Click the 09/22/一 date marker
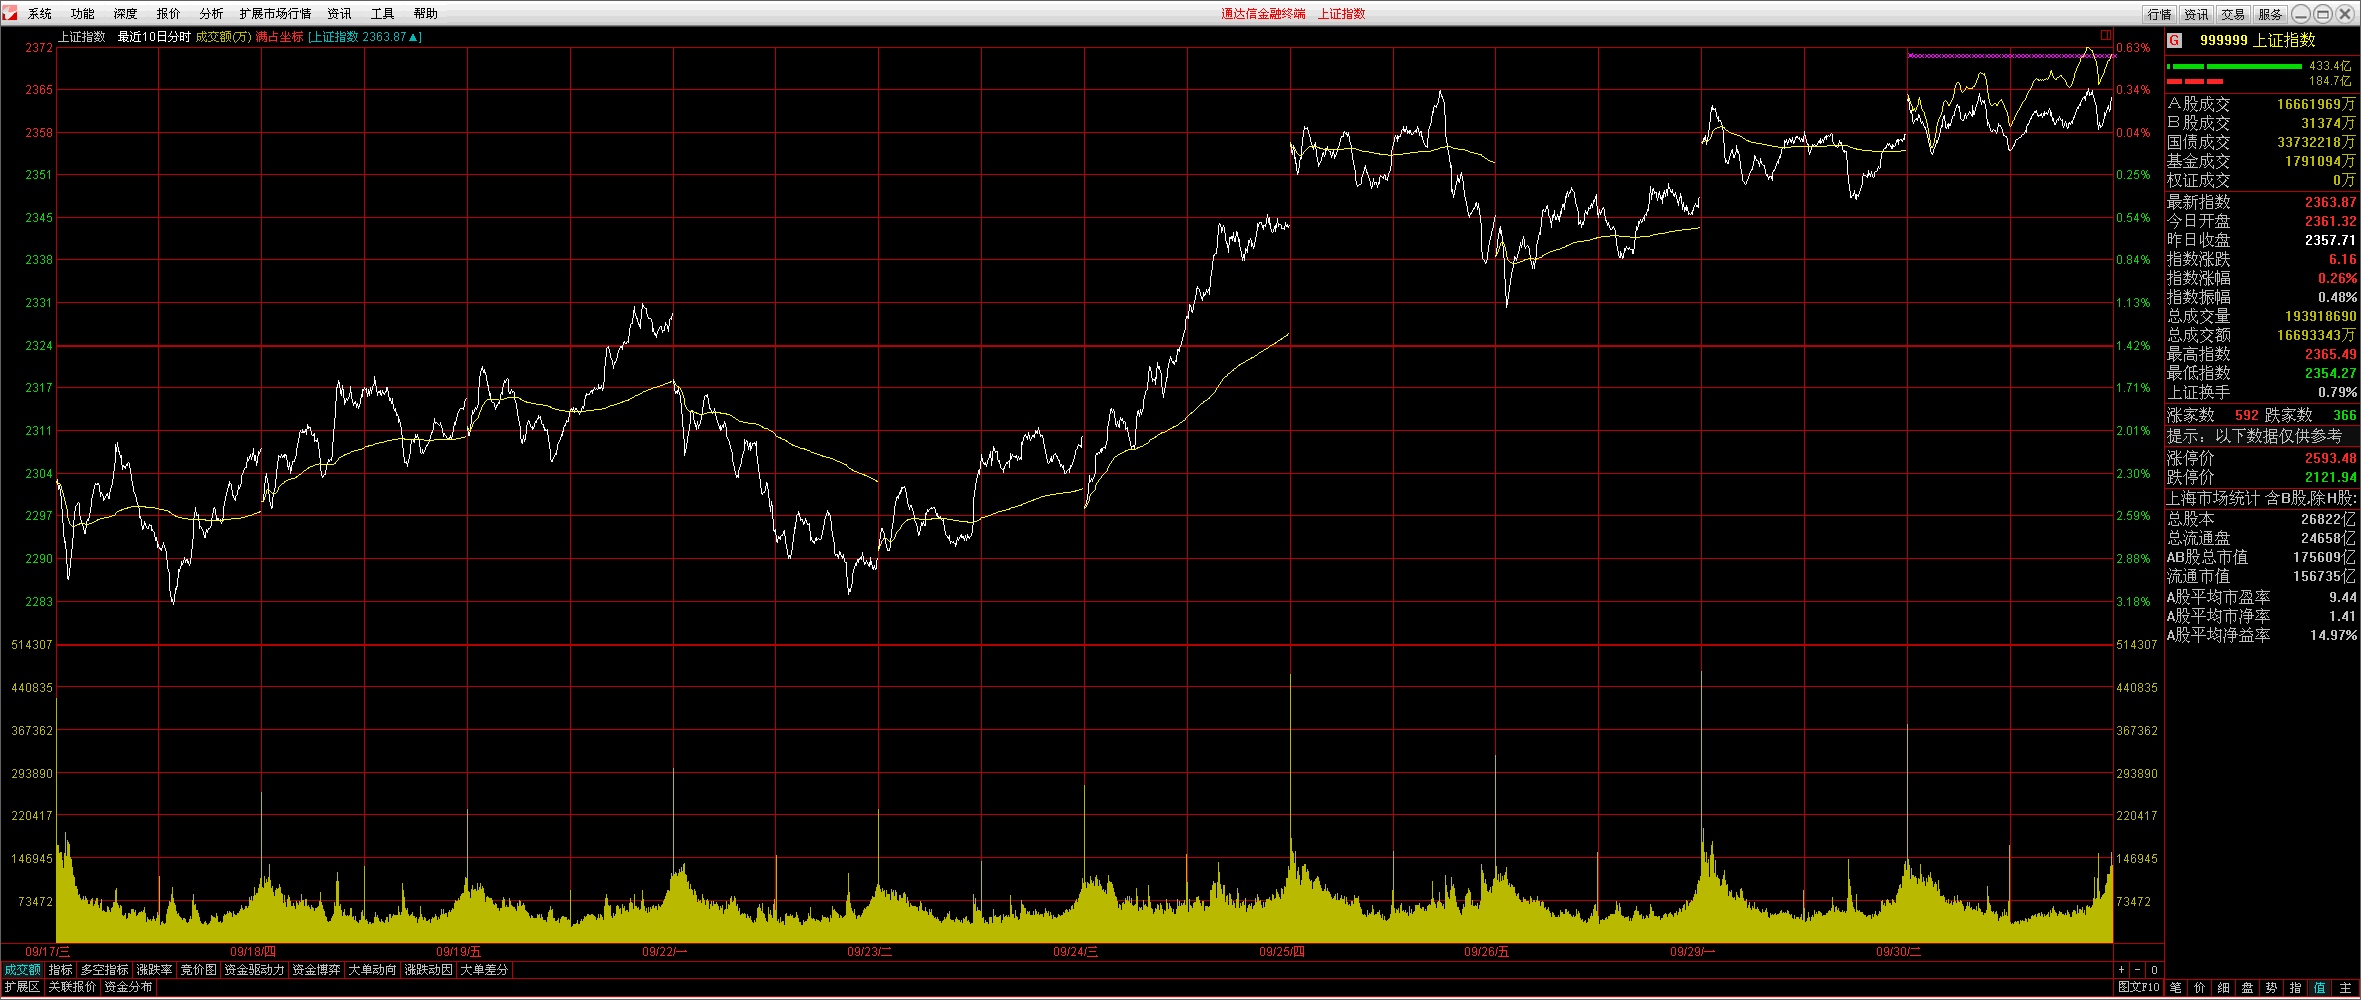 click(665, 952)
